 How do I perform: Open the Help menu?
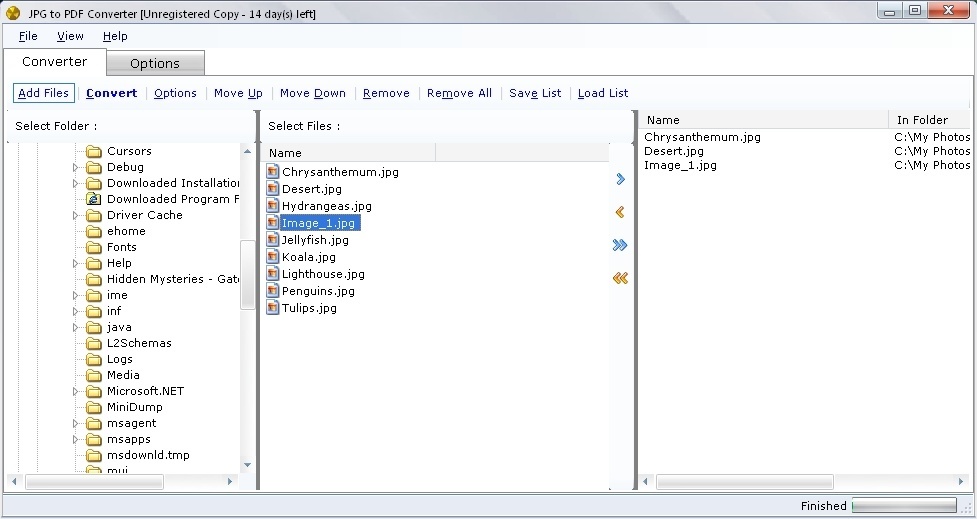coord(115,36)
